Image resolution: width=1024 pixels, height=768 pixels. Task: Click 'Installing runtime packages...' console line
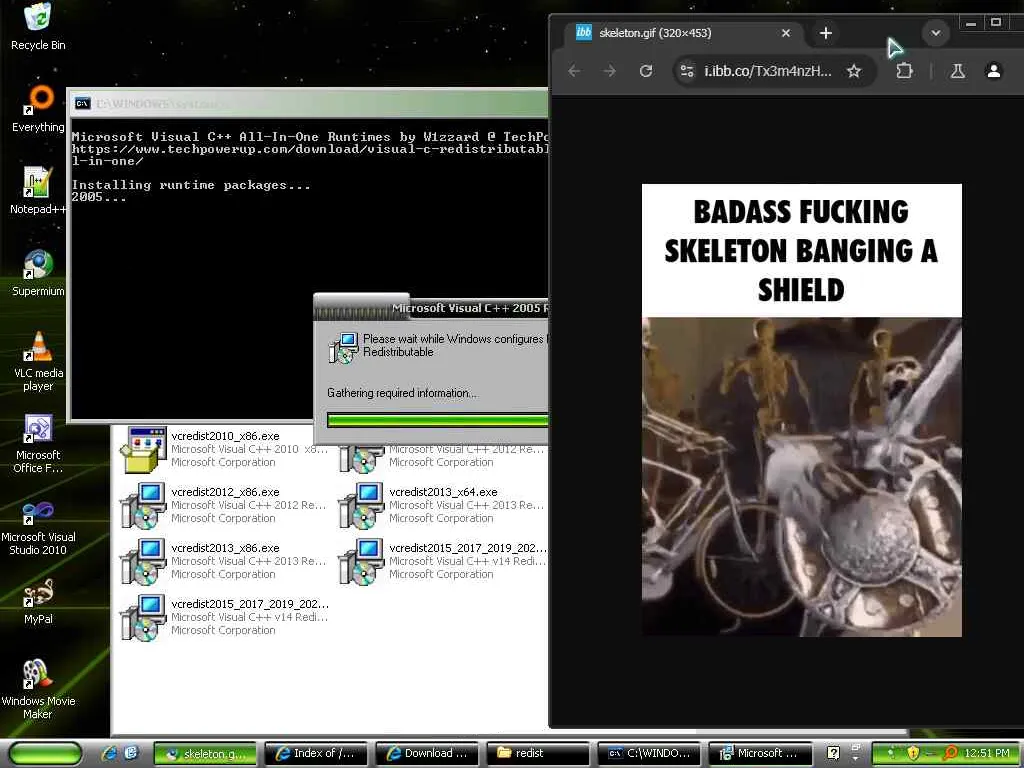point(191,185)
